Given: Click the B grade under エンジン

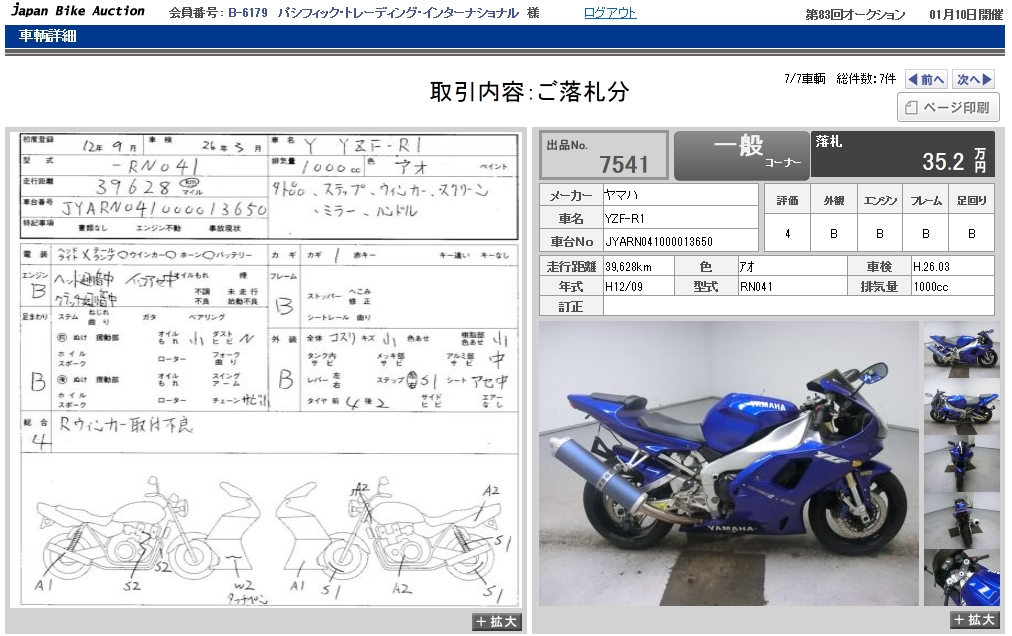Looking at the screenshot, I should (880, 234).
